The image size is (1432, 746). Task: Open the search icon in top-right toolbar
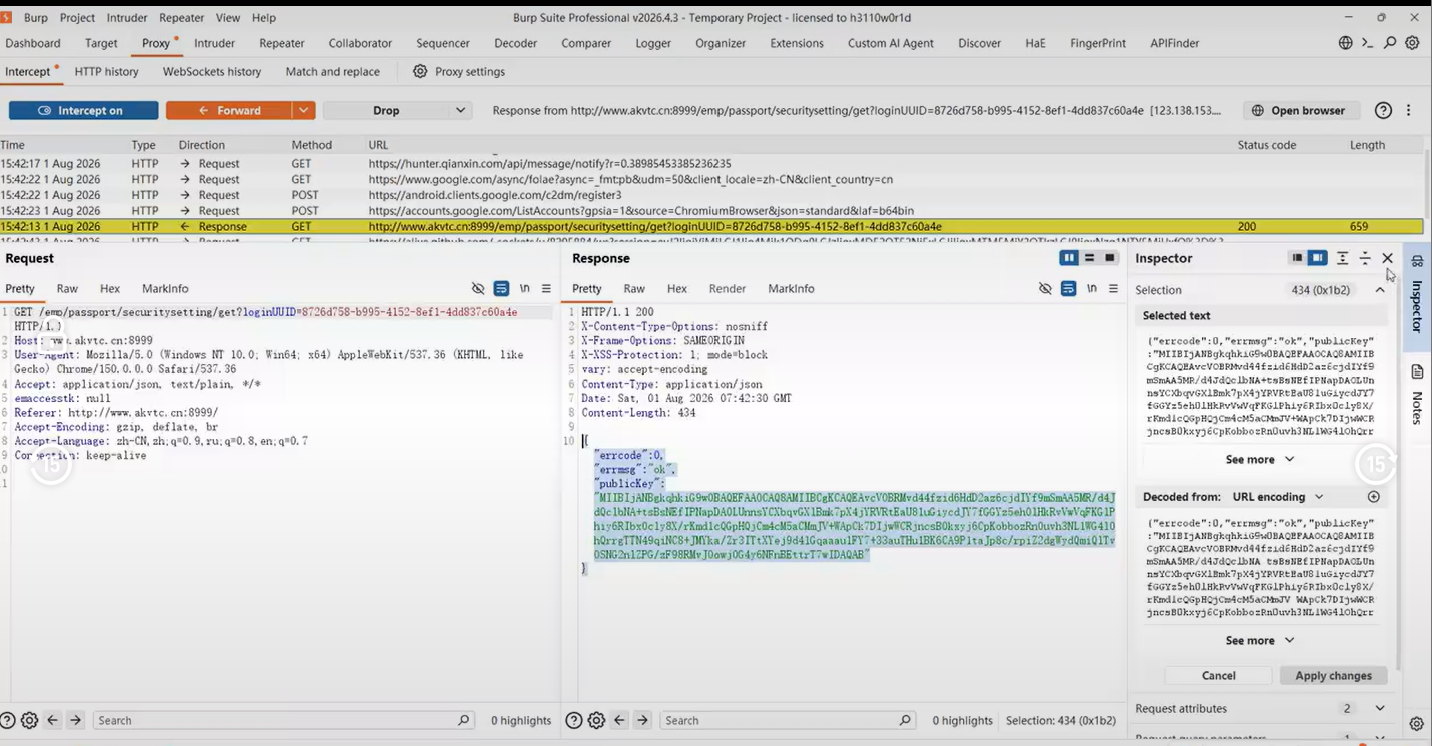point(1390,43)
